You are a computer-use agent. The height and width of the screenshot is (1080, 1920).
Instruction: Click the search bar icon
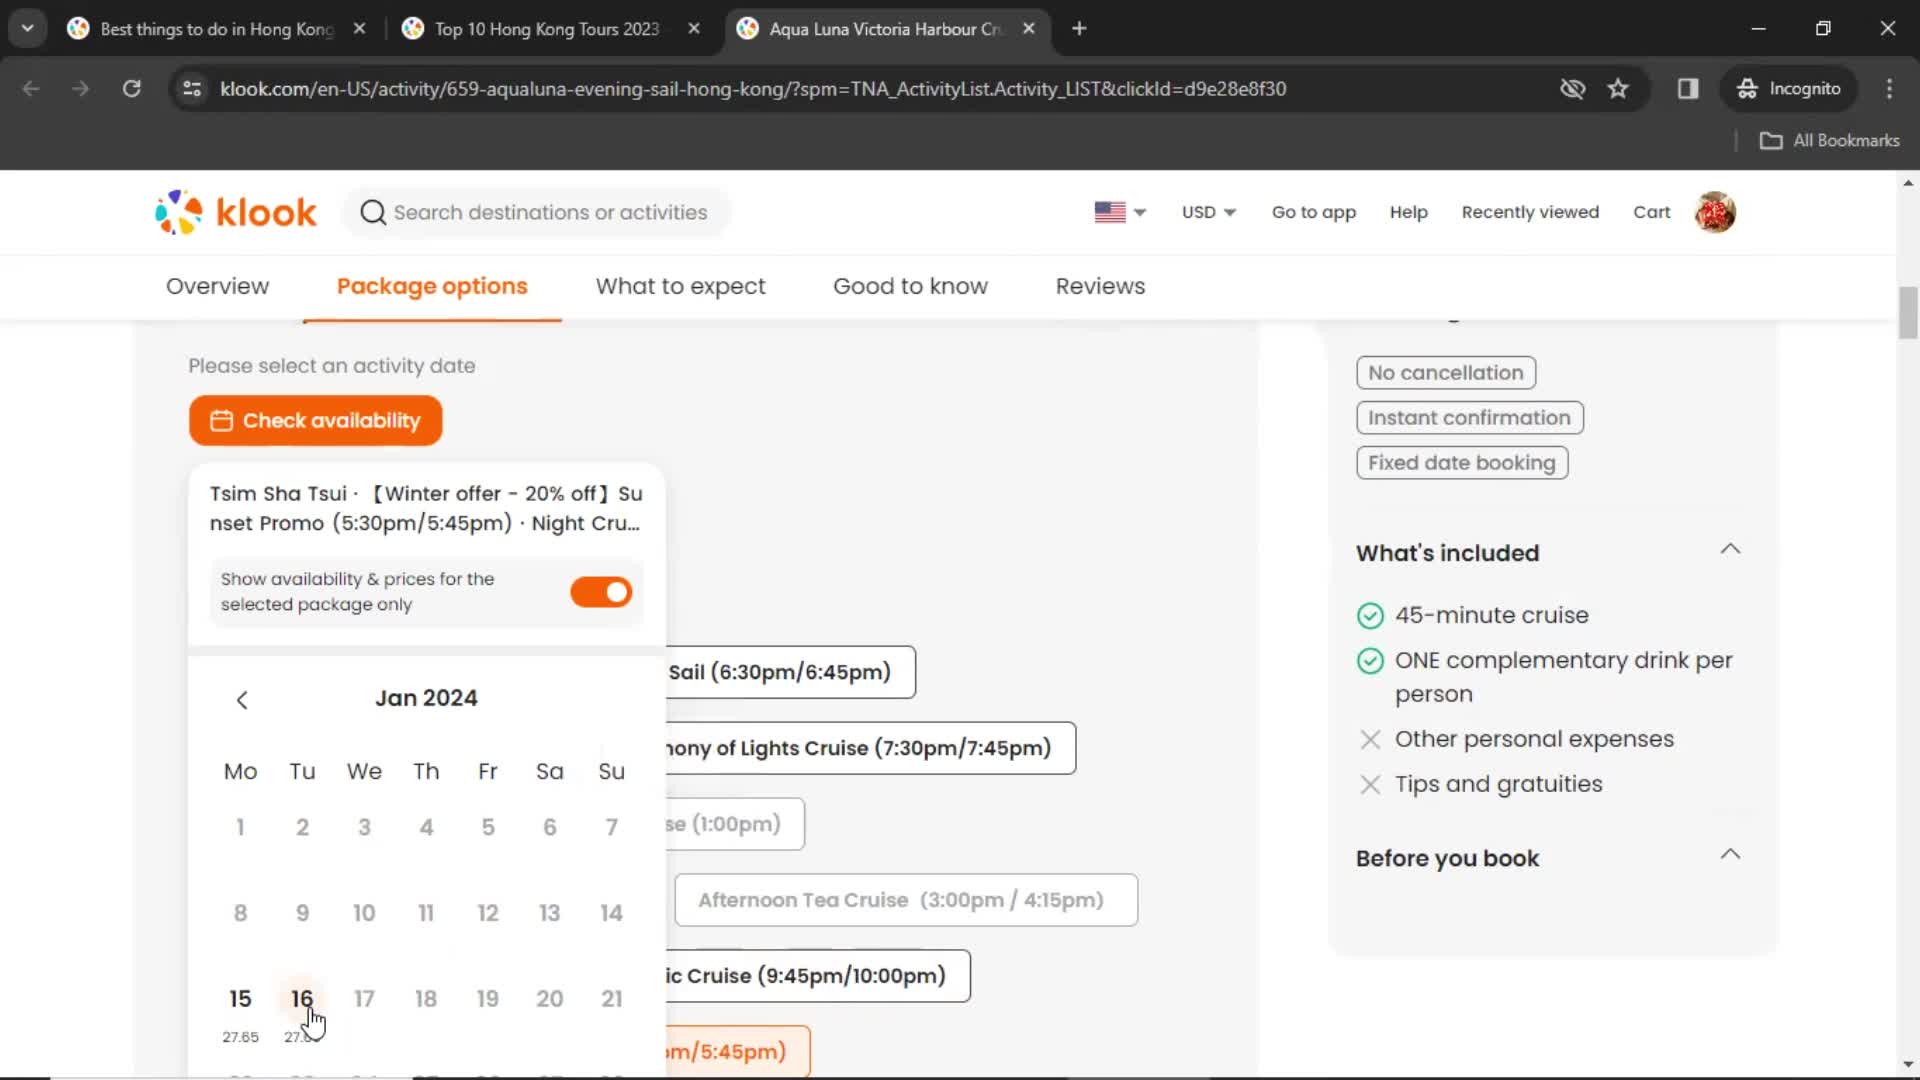[x=373, y=212]
